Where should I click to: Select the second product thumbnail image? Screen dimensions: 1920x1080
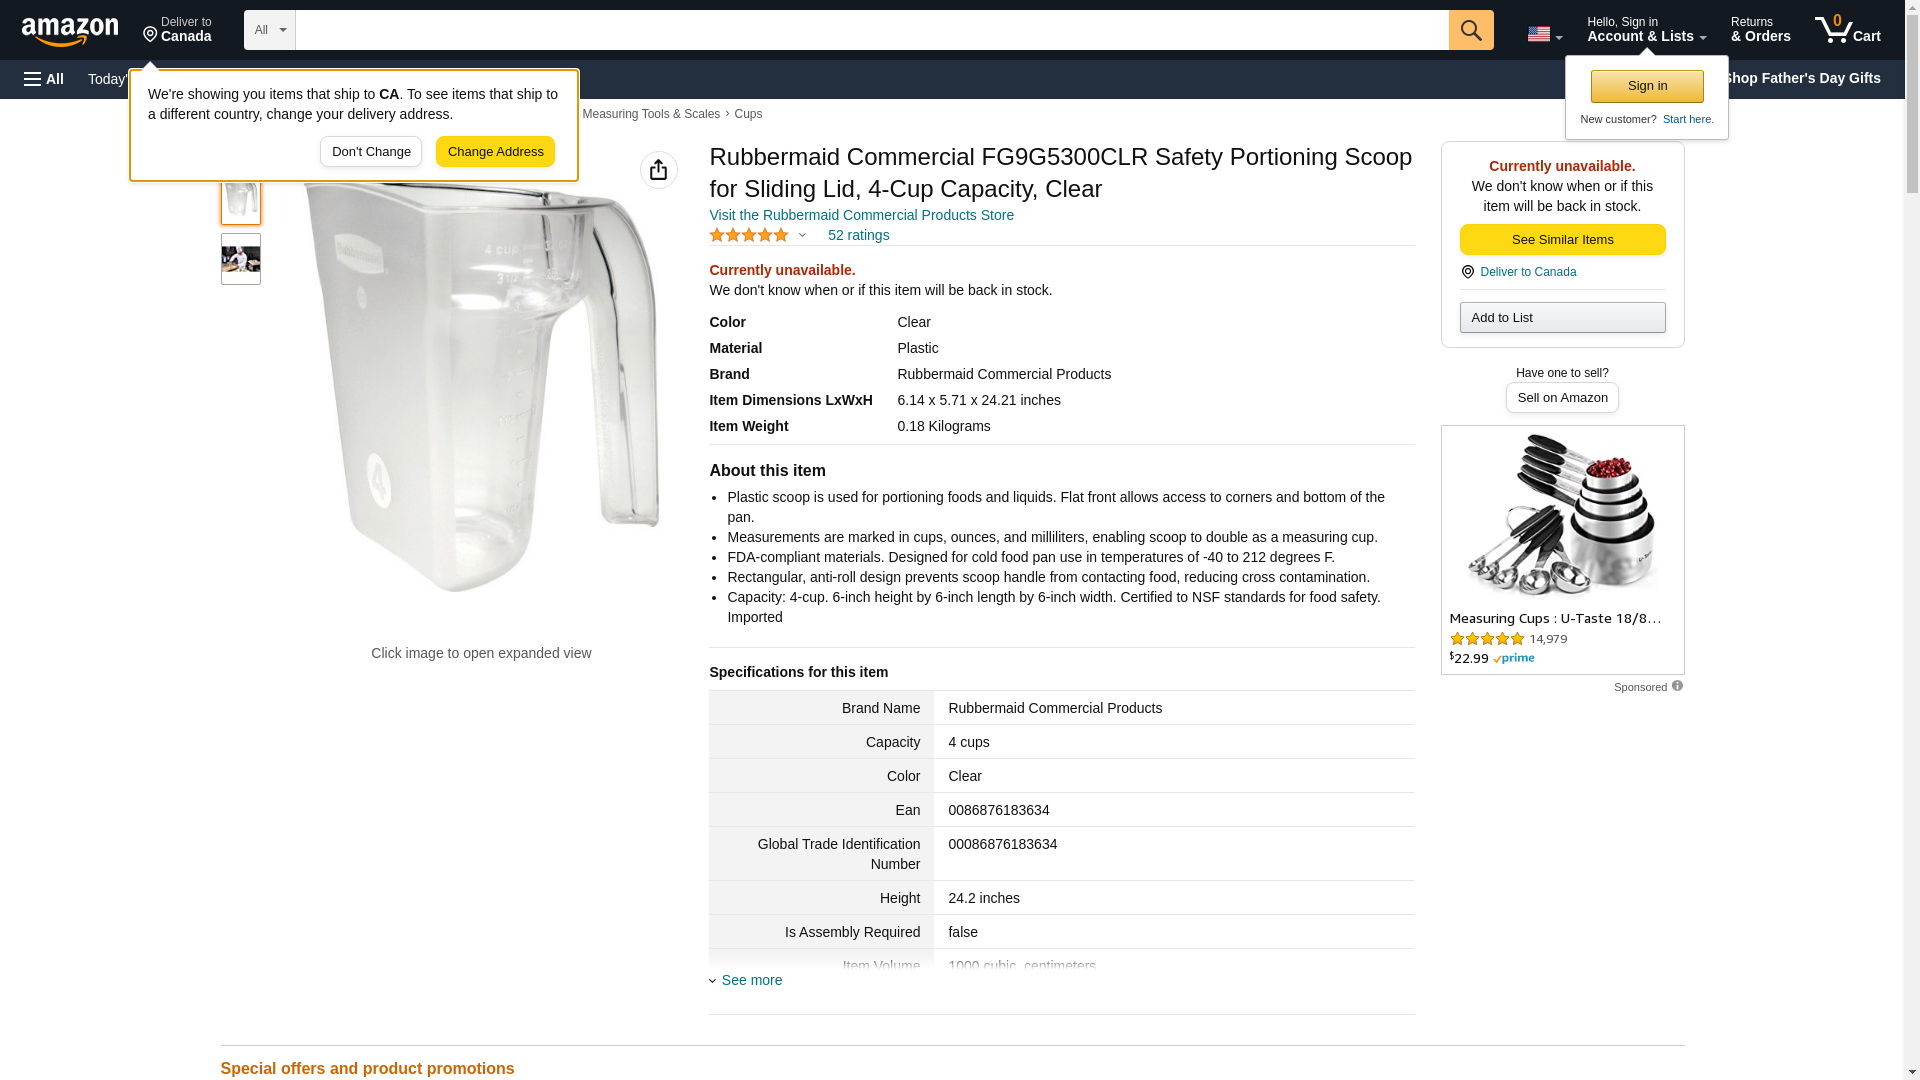click(x=241, y=259)
